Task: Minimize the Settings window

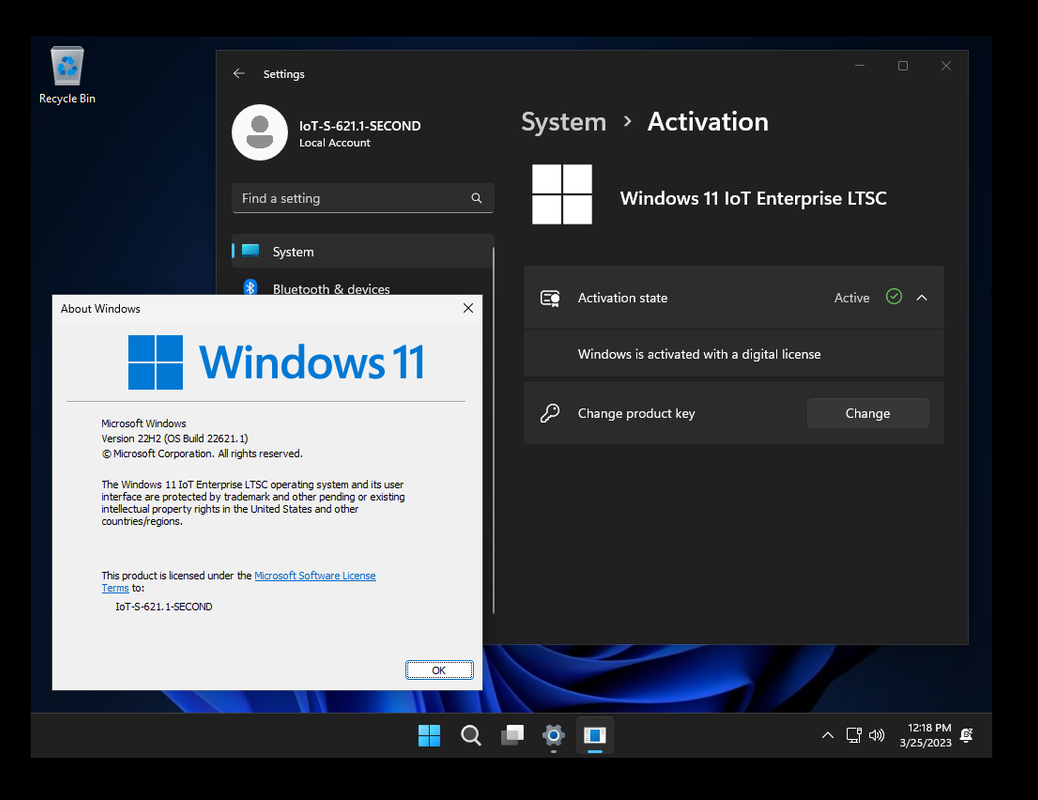Action: click(859, 66)
